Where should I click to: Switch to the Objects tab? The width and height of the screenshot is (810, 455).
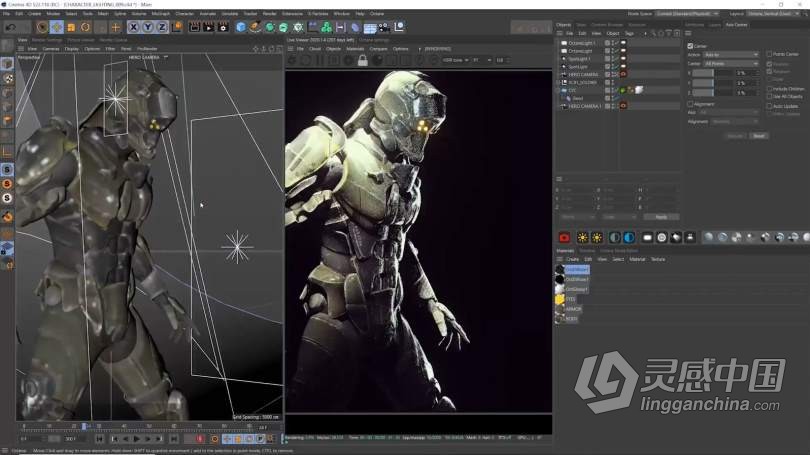point(564,25)
